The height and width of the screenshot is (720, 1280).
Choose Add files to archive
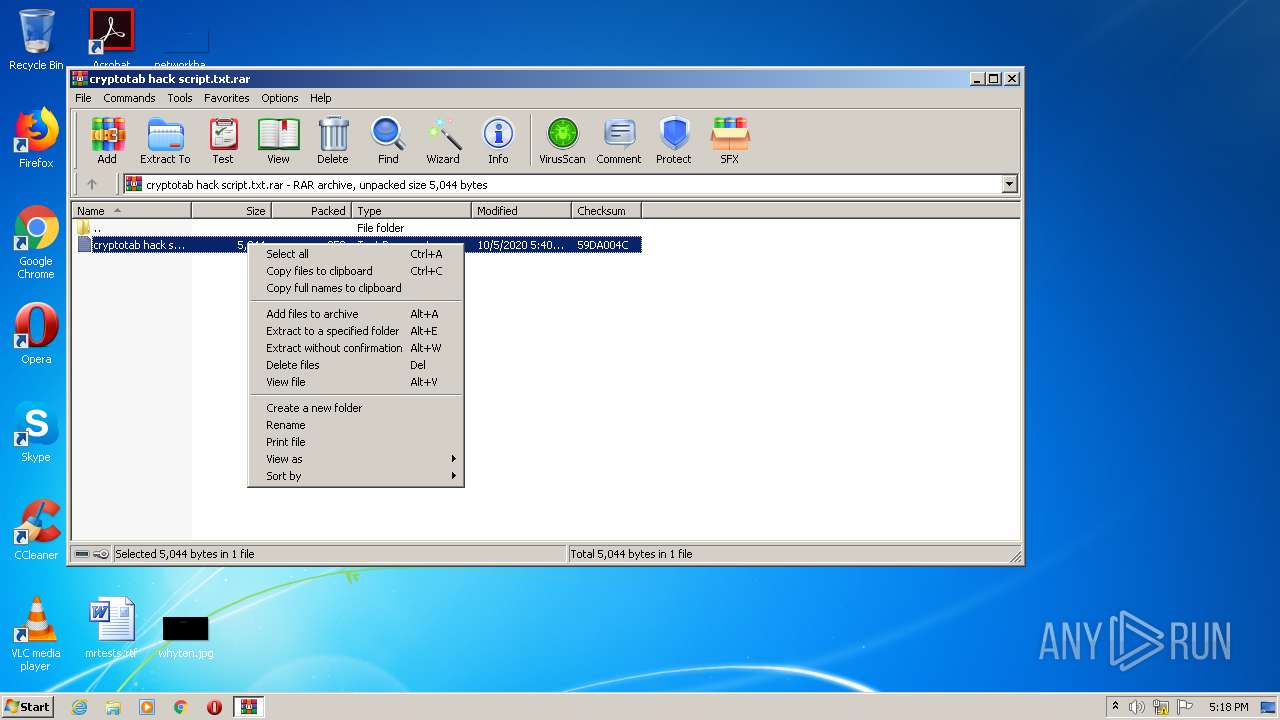[x=356, y=314]
